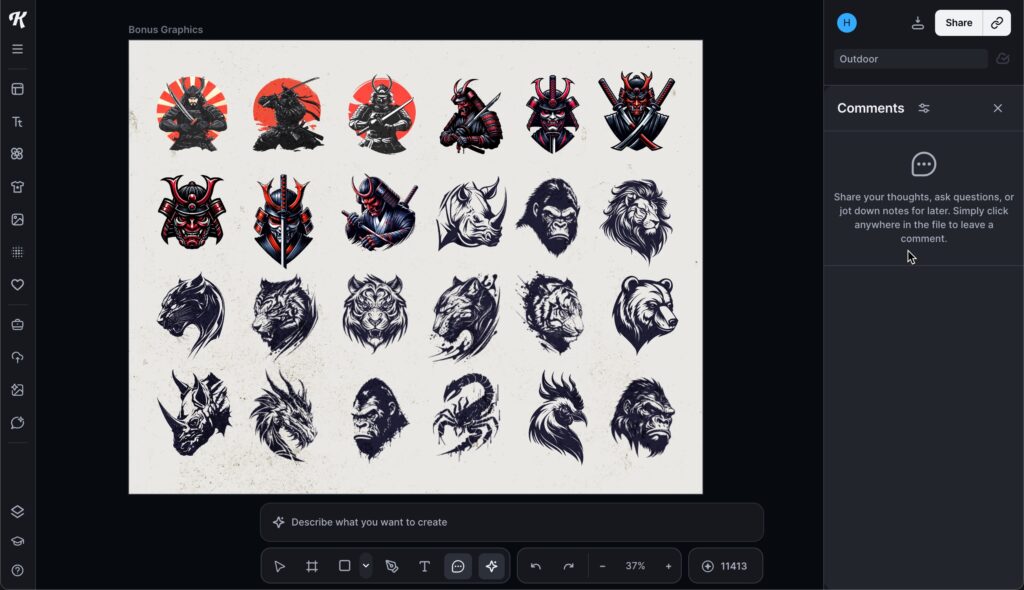This screenshot has height=590, width=1024.
Task: Click the cloud save status icon
Action: 1003,59
